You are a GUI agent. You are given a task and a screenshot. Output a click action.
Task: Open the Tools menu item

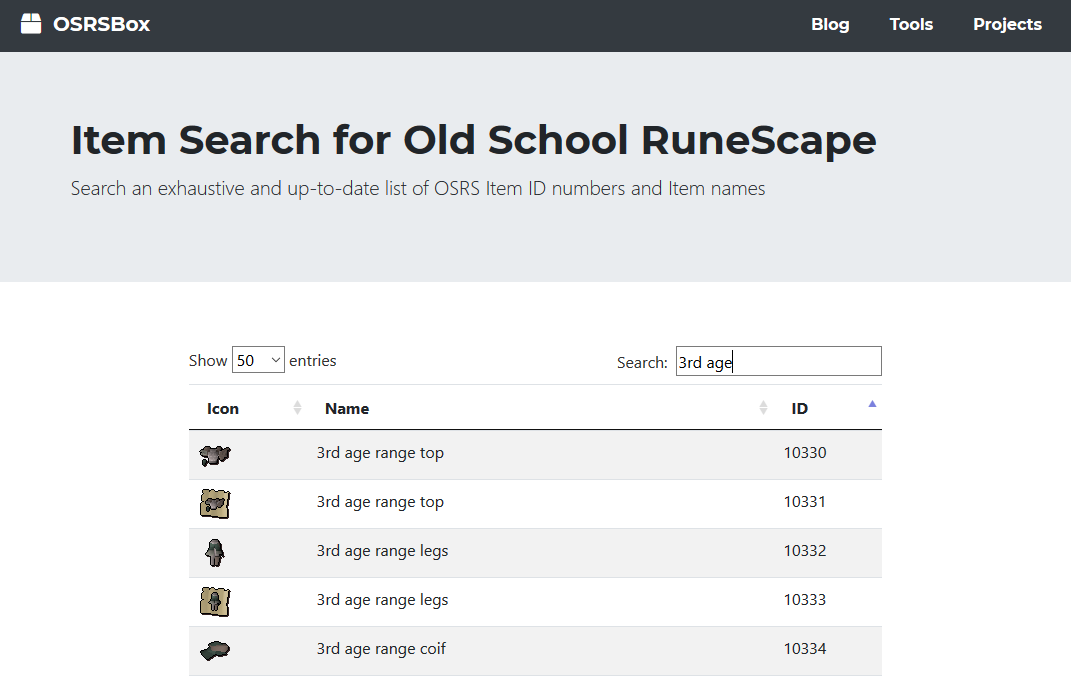click(911, 25)
